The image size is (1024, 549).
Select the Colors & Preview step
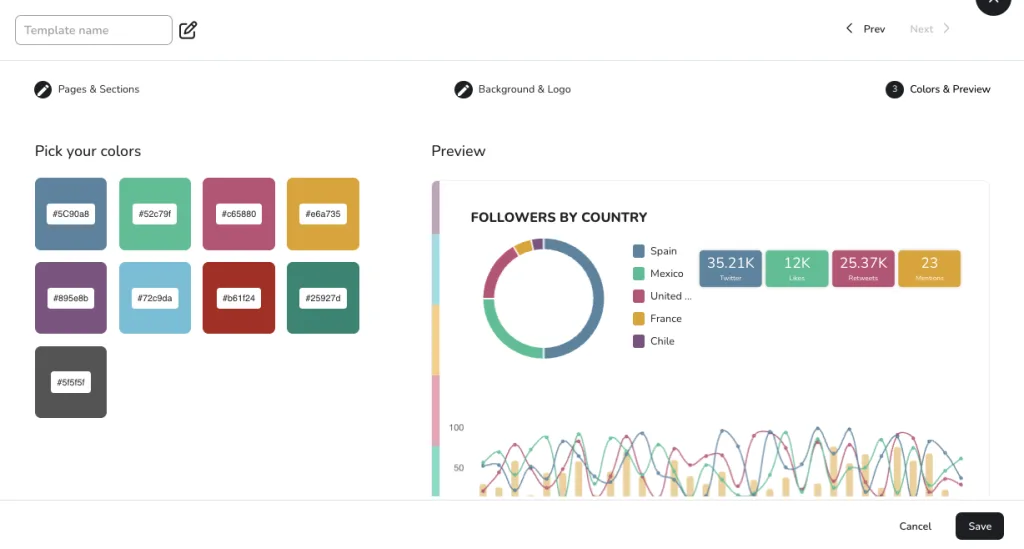[949, 89]
